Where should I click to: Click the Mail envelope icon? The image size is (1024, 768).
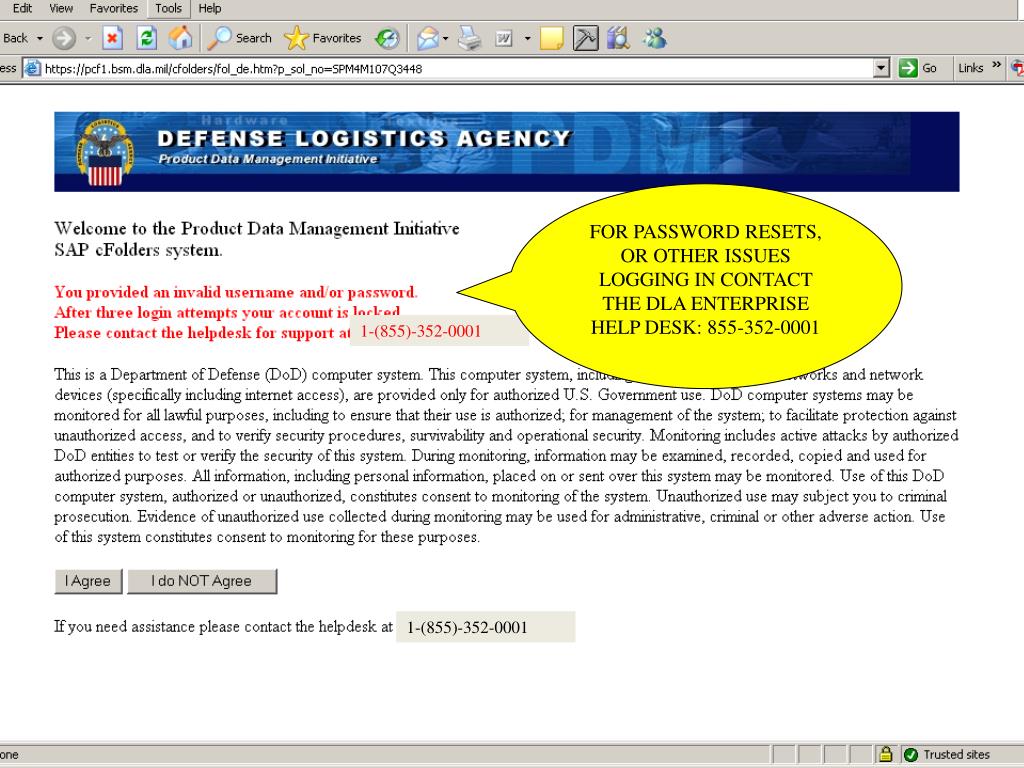tap(428, 39)
